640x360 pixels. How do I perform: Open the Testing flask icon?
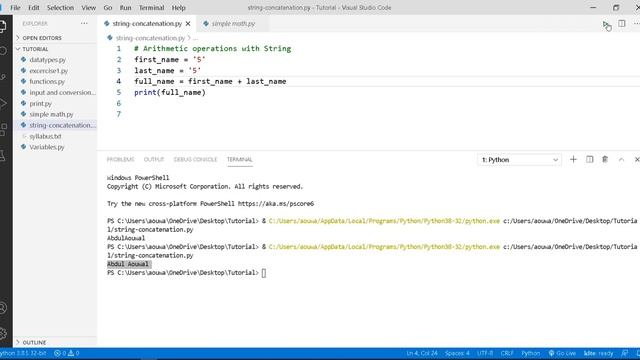click(3, 156)
